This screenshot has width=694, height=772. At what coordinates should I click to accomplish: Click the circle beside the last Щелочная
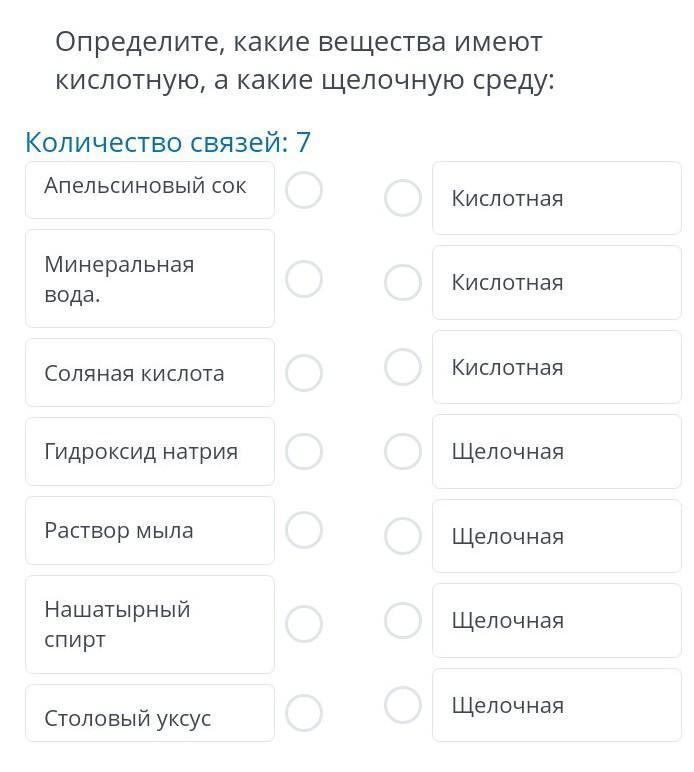[403, 705]
